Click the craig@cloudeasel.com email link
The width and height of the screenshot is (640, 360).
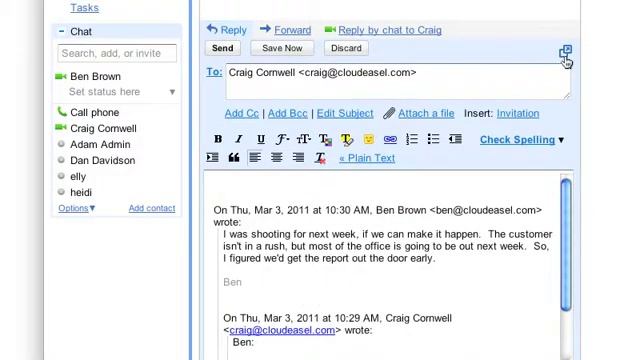pyautogui.click(x=282, y=330)
